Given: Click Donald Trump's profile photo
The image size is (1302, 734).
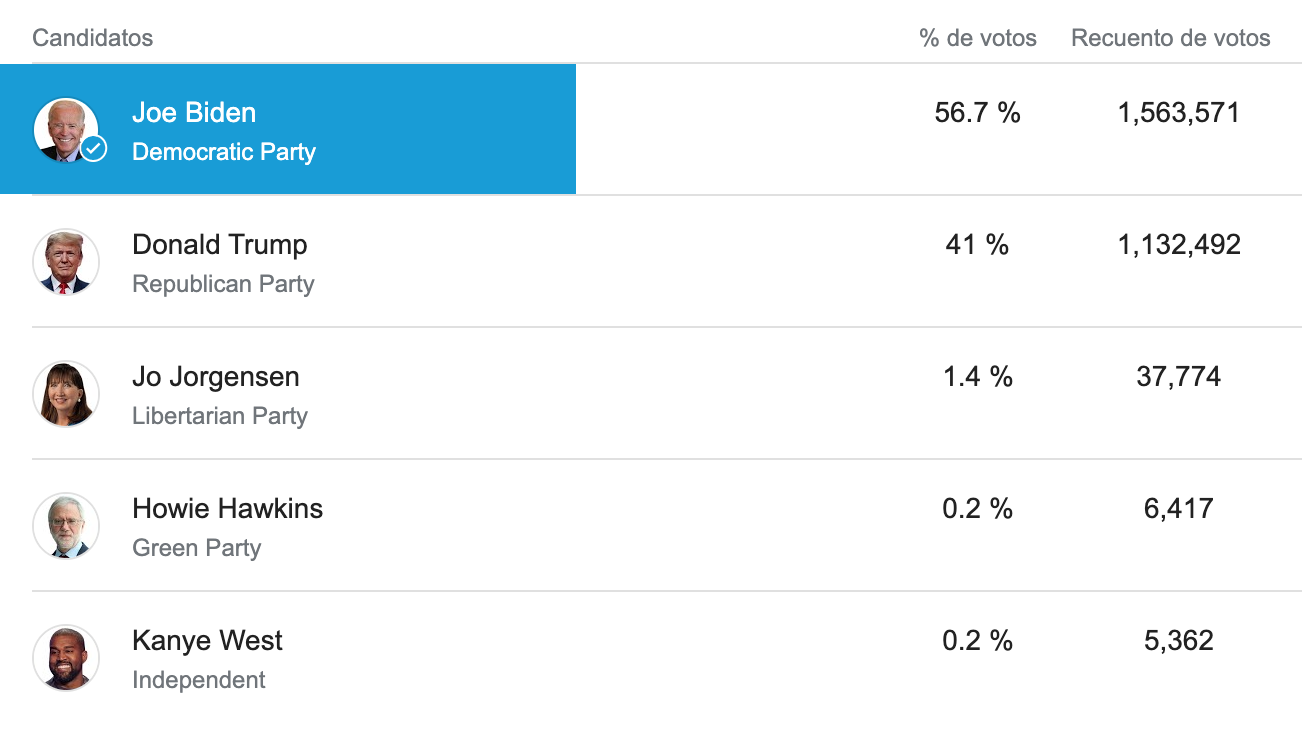Looking at the screenshot, I should pos(66,261).
